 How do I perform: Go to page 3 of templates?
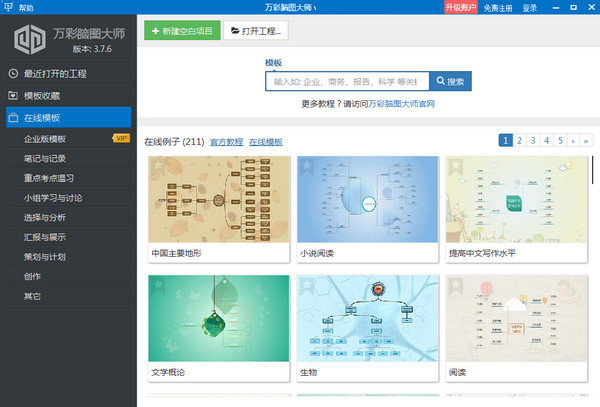[x=533, y=140]
